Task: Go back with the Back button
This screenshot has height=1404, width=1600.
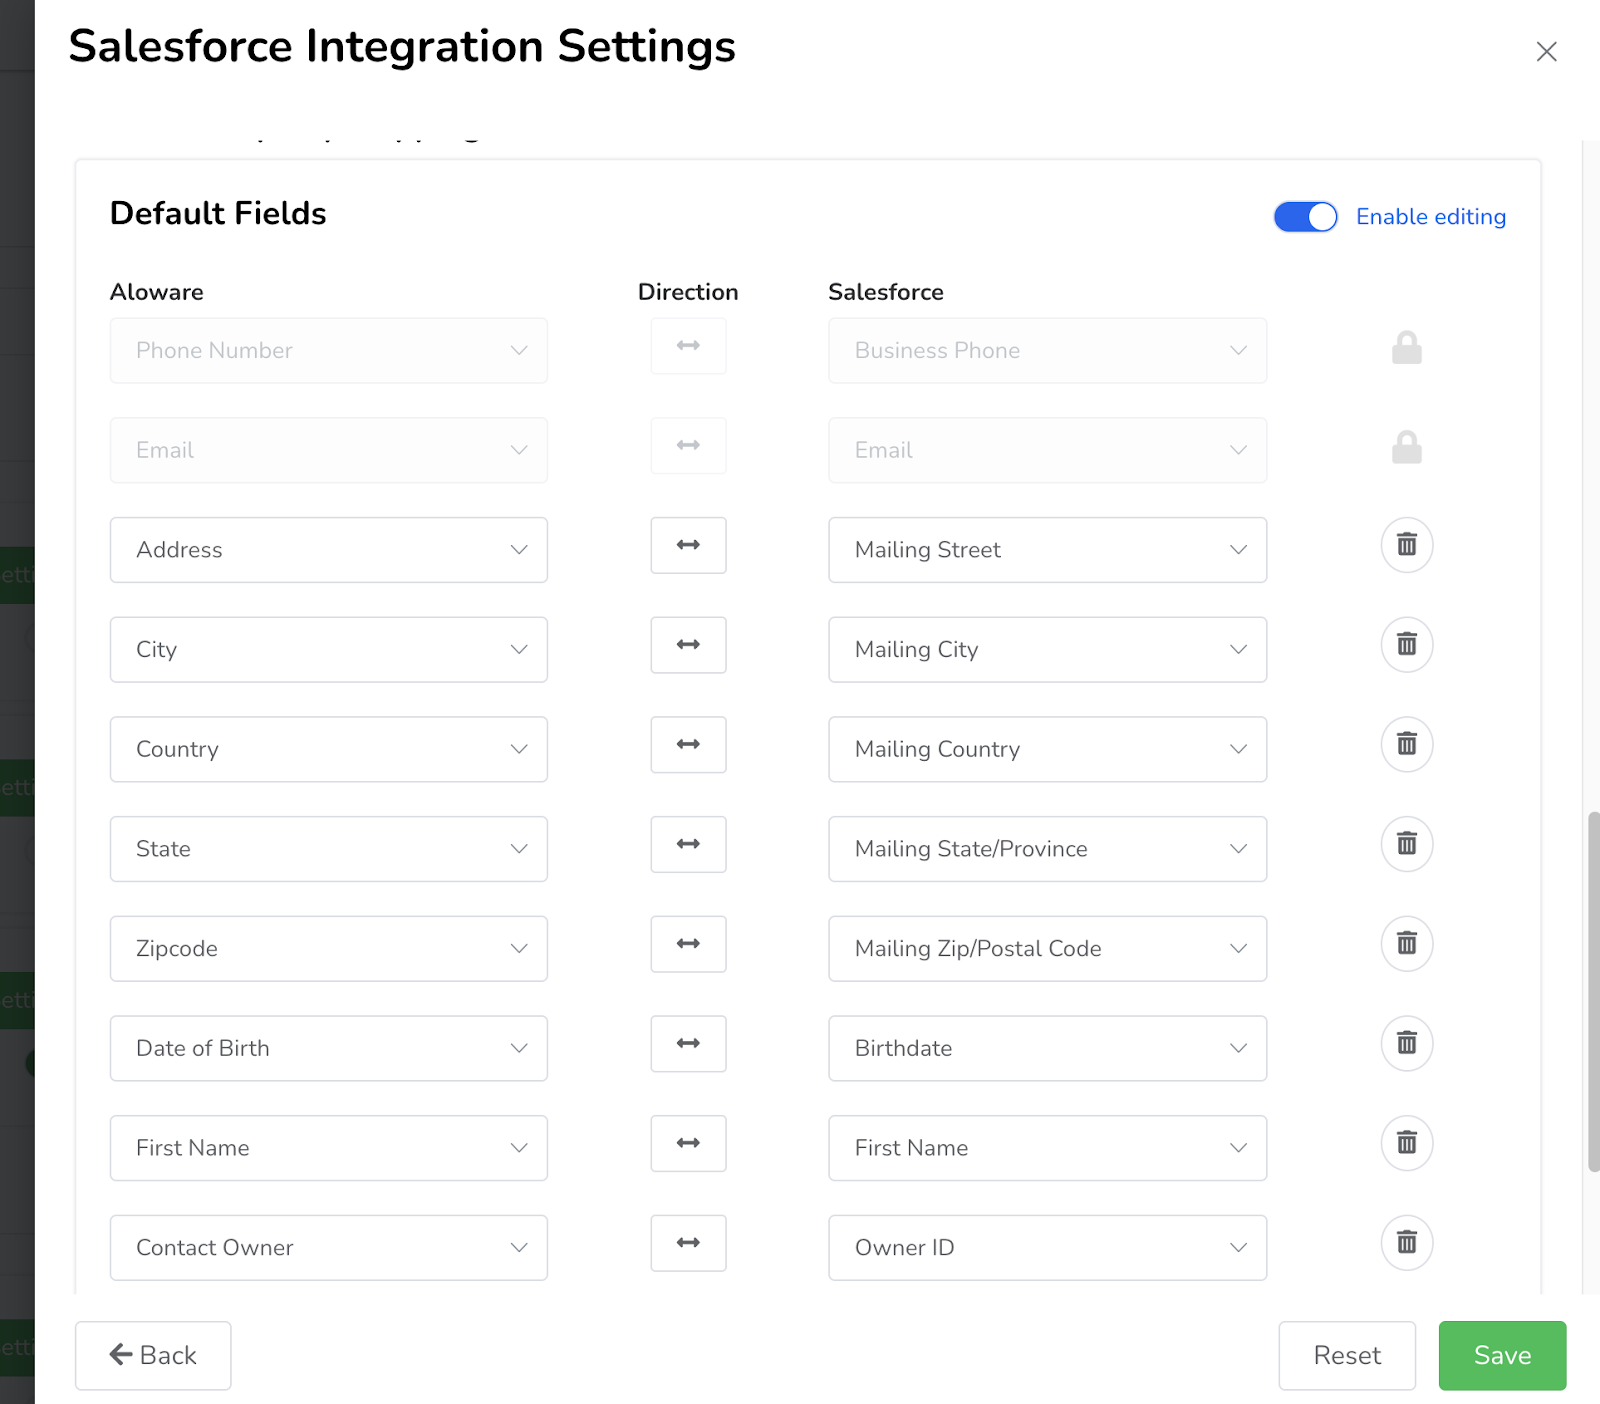Action: pyautogui.click(x=153, y=1356)
